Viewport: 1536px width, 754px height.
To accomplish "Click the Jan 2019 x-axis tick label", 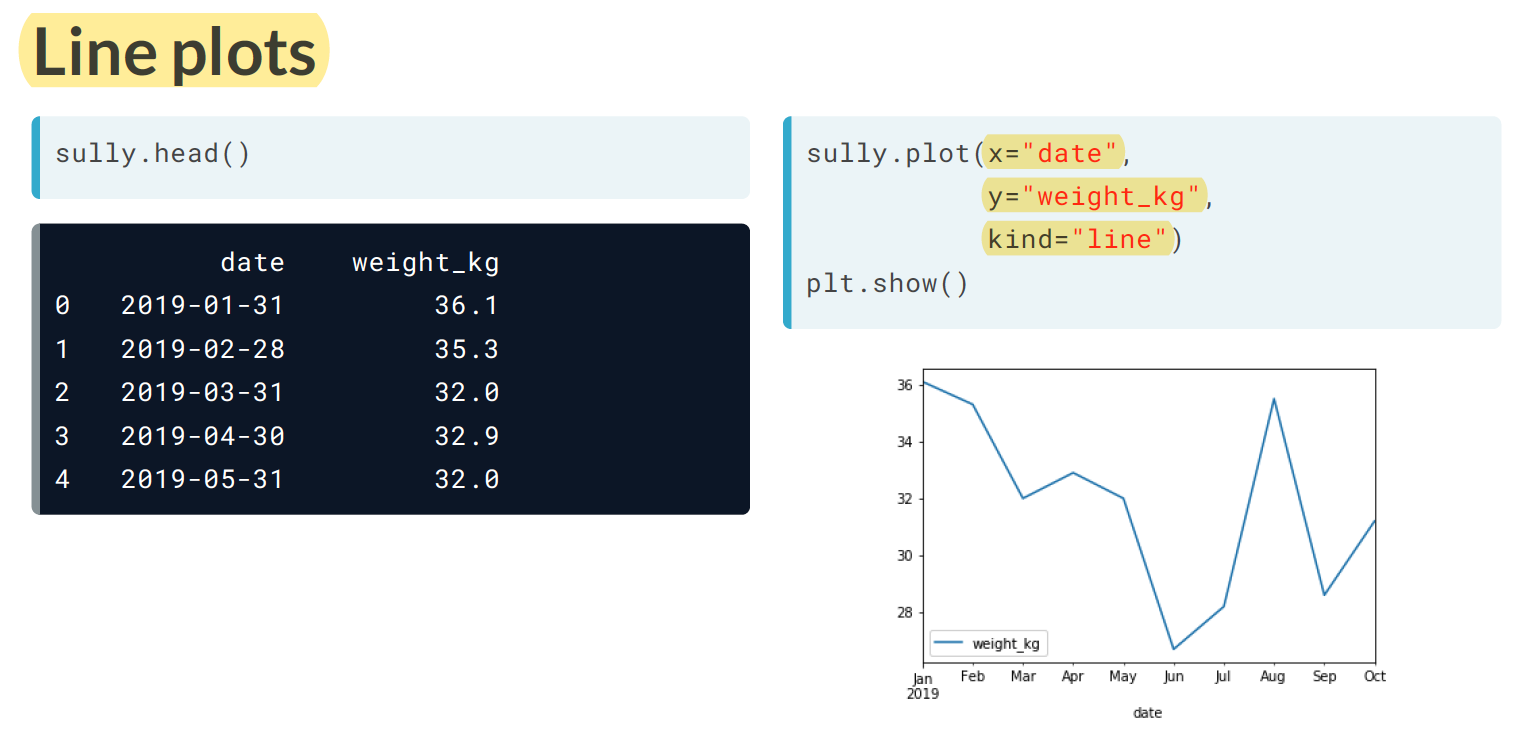I will (x=923, y=684).
